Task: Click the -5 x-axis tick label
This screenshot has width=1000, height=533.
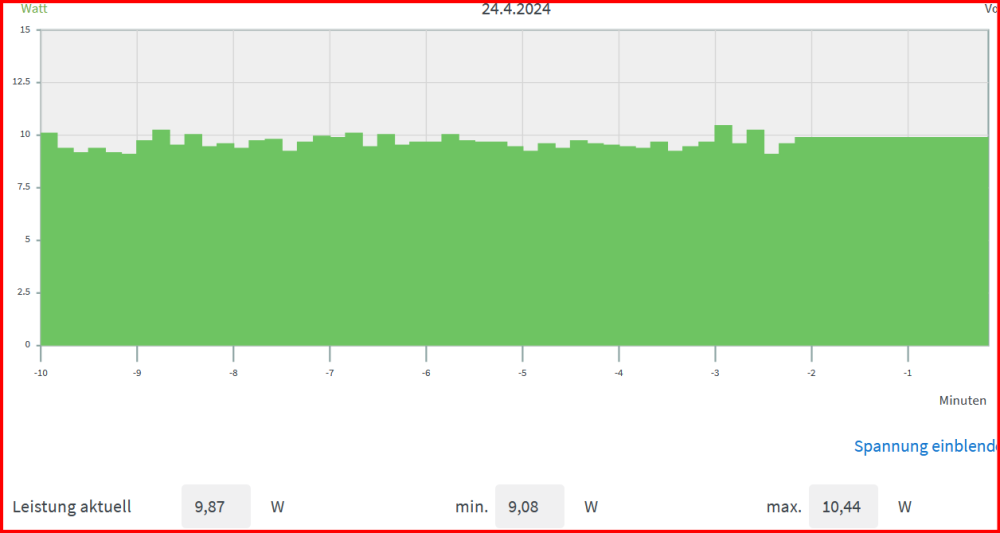Action: tap(522, 372)
